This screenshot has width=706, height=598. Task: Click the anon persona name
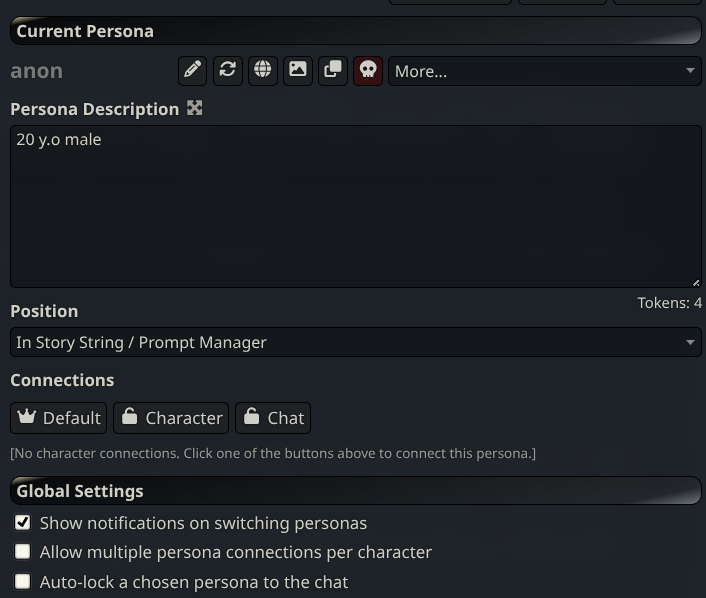37,71
